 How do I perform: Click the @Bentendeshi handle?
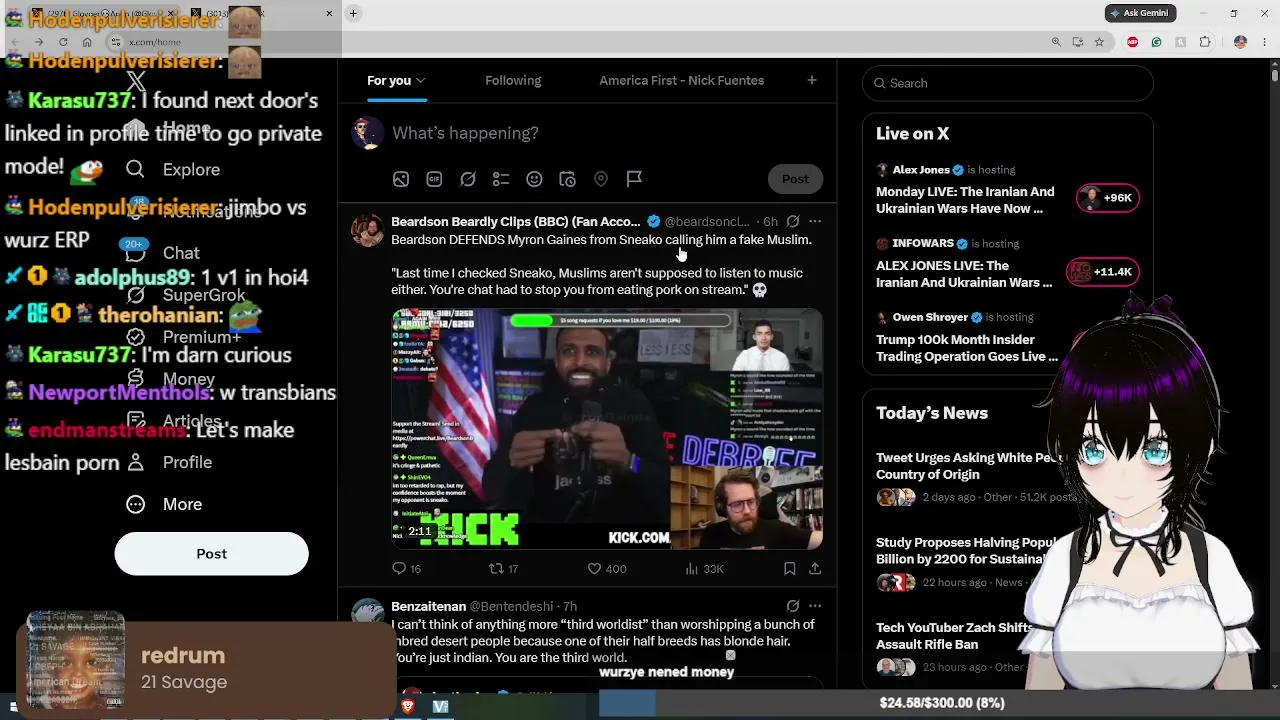(x=511, y=606)
